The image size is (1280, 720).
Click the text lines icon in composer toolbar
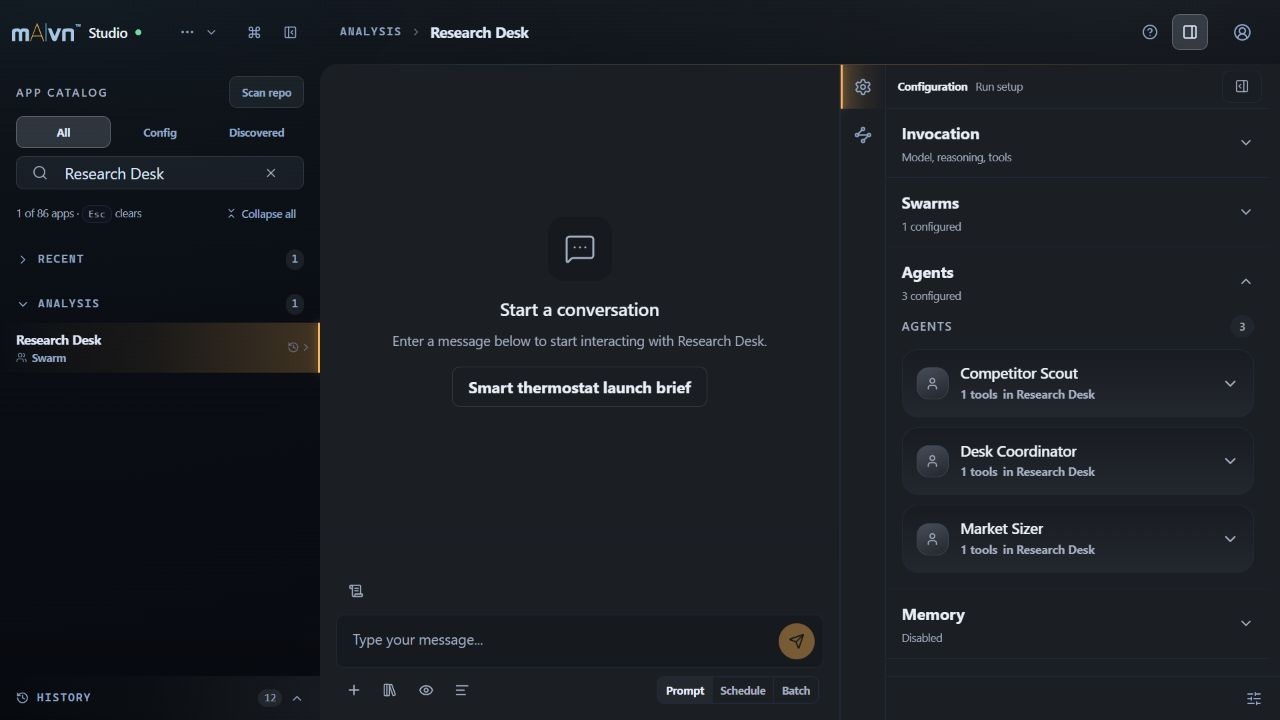(462, 690)
